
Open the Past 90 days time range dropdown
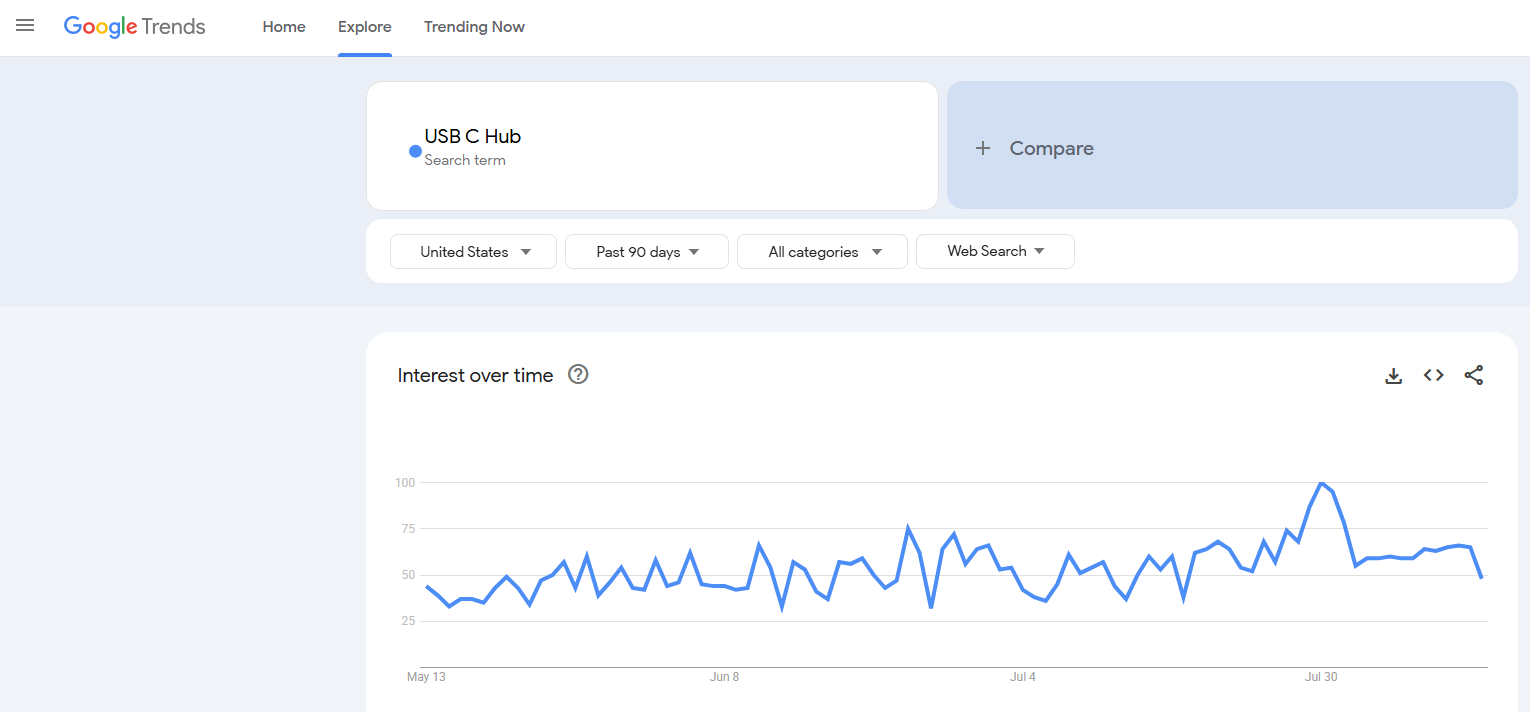(647, 252)
